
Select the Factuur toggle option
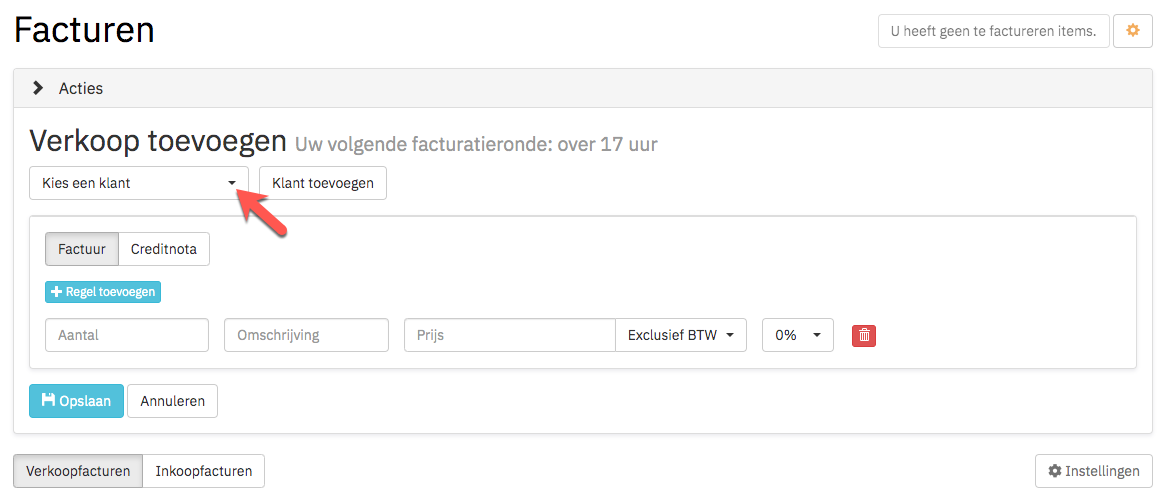(82, 249)
